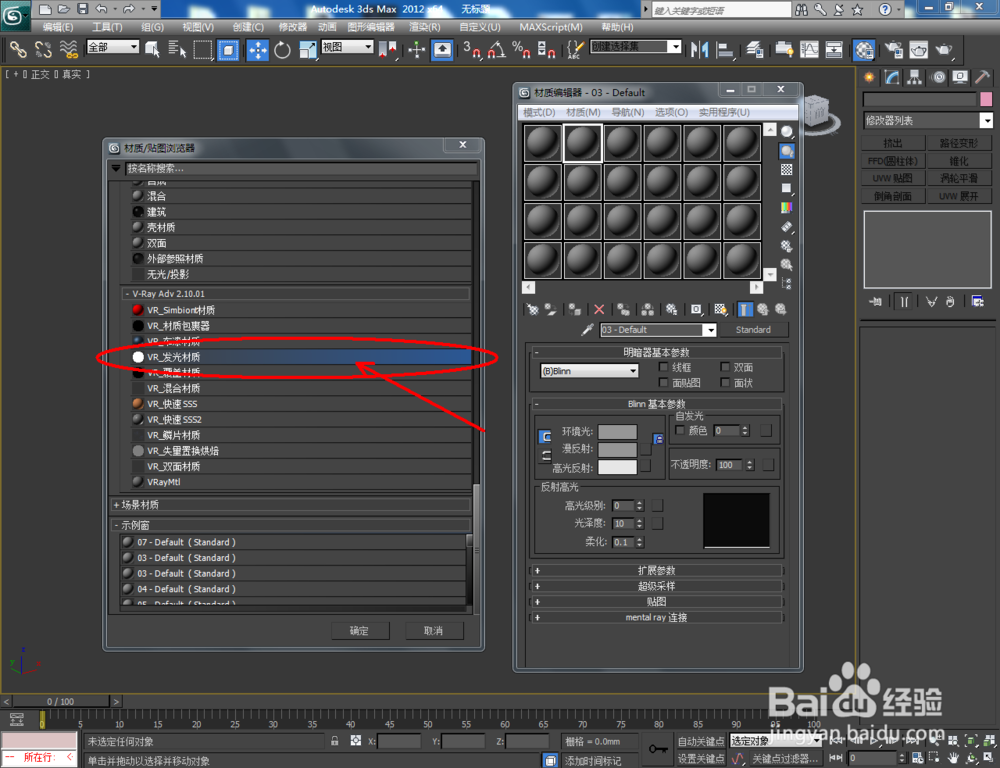Toggle the checkered background icon
Viewport: 1000px width, 768px height.
coord(787,170)
